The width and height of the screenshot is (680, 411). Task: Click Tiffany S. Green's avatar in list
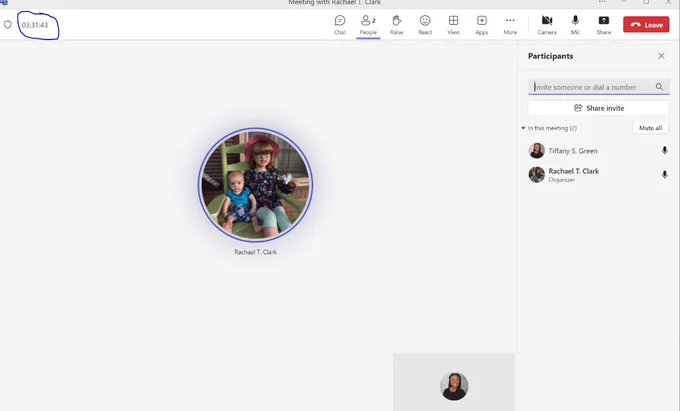[536, 150]
